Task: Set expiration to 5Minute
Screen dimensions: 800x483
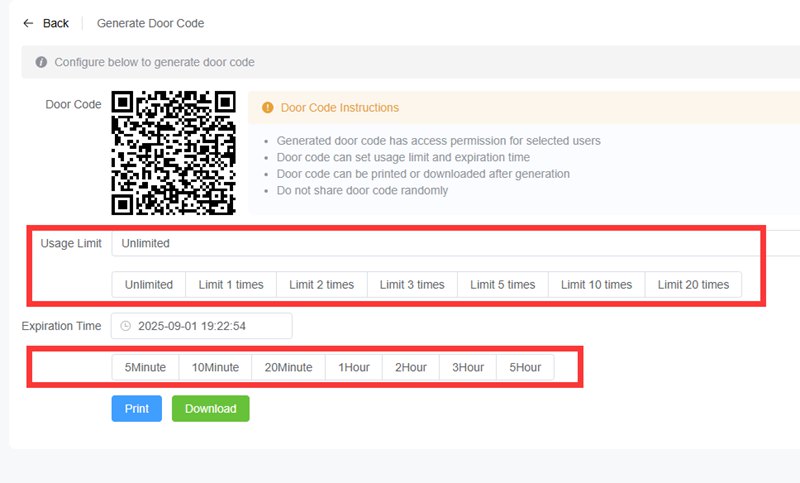Action: pos(145,367)
